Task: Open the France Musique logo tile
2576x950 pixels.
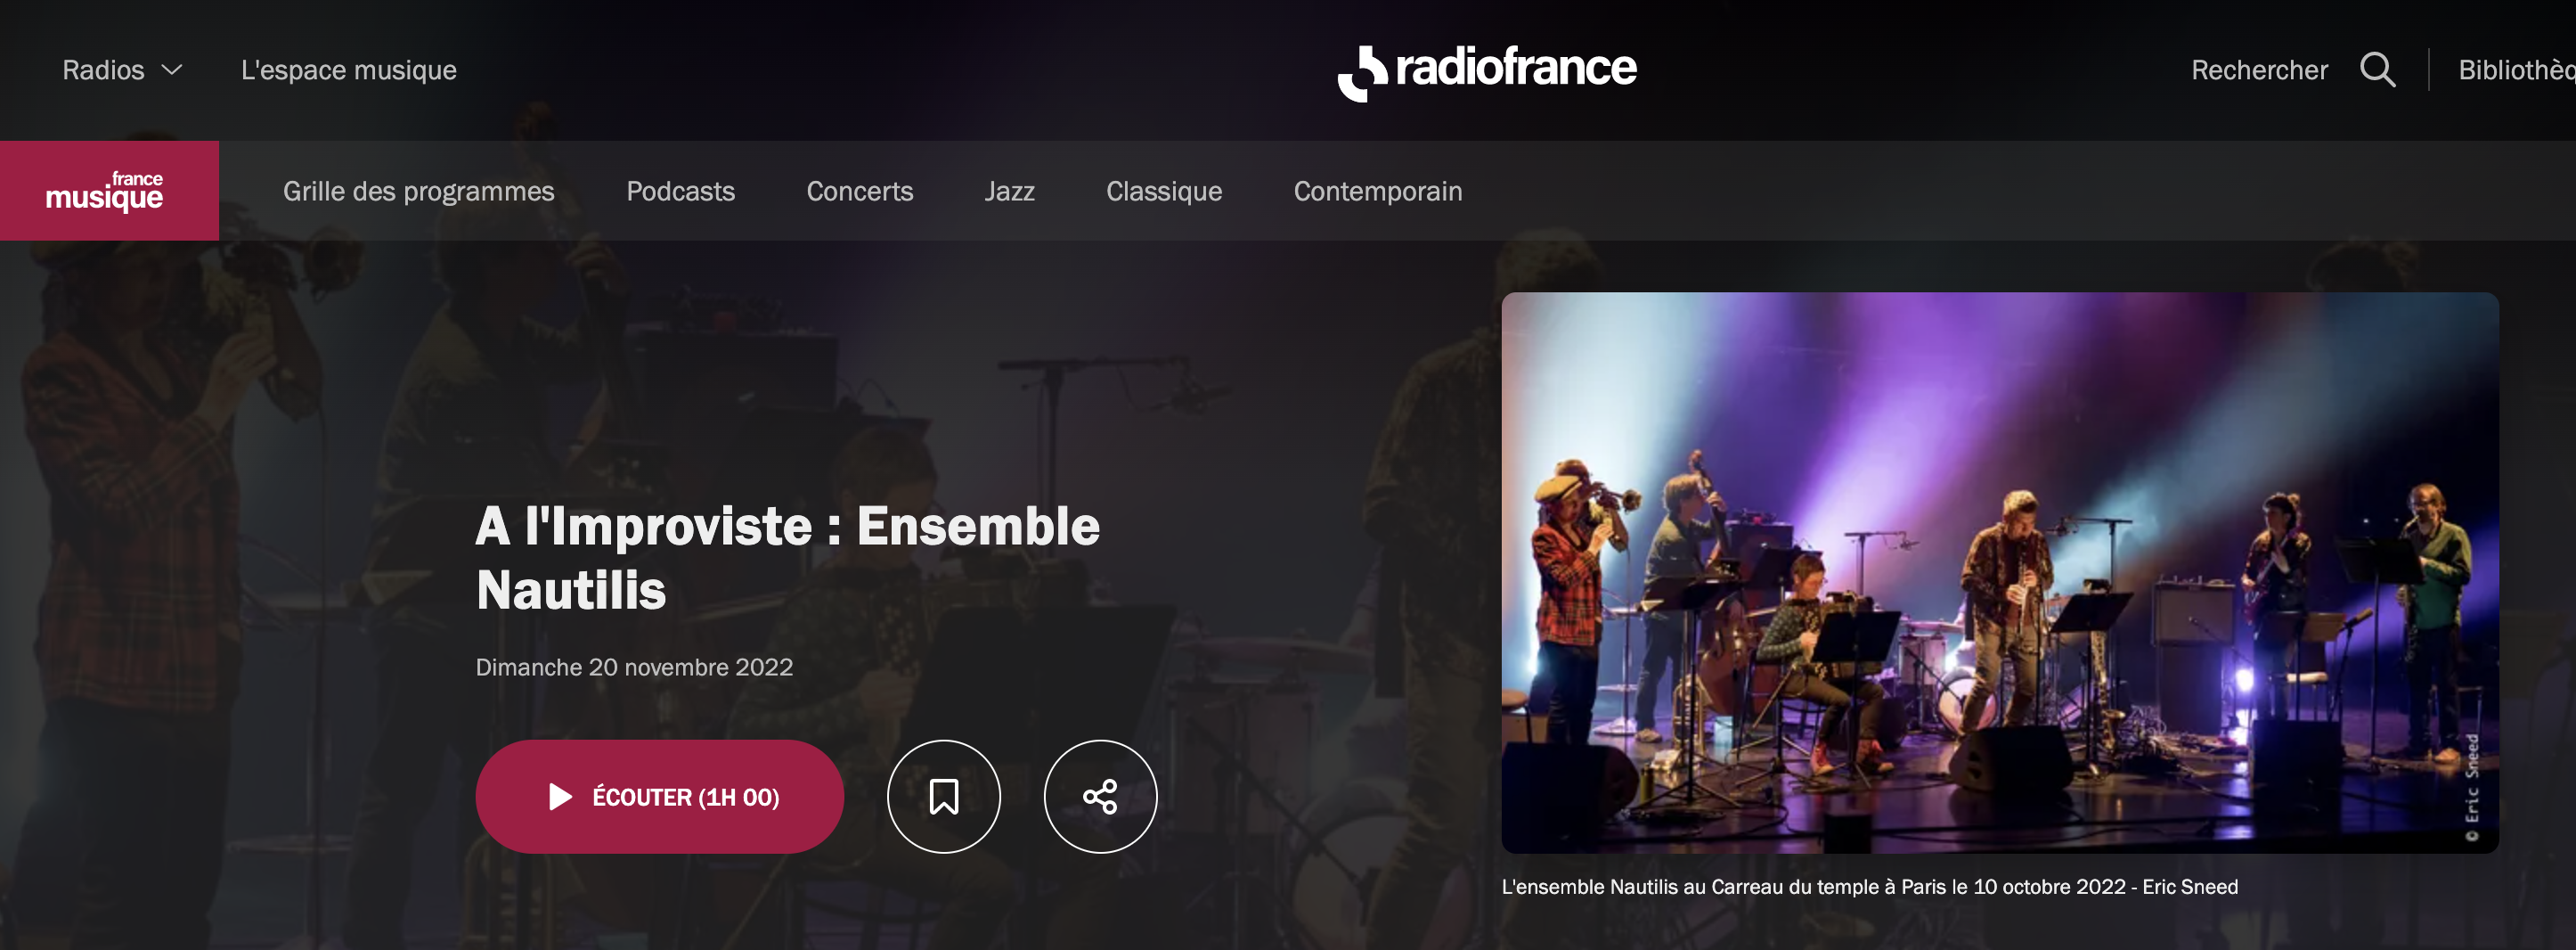Action: pyautogui.click(x=109, y=190)
